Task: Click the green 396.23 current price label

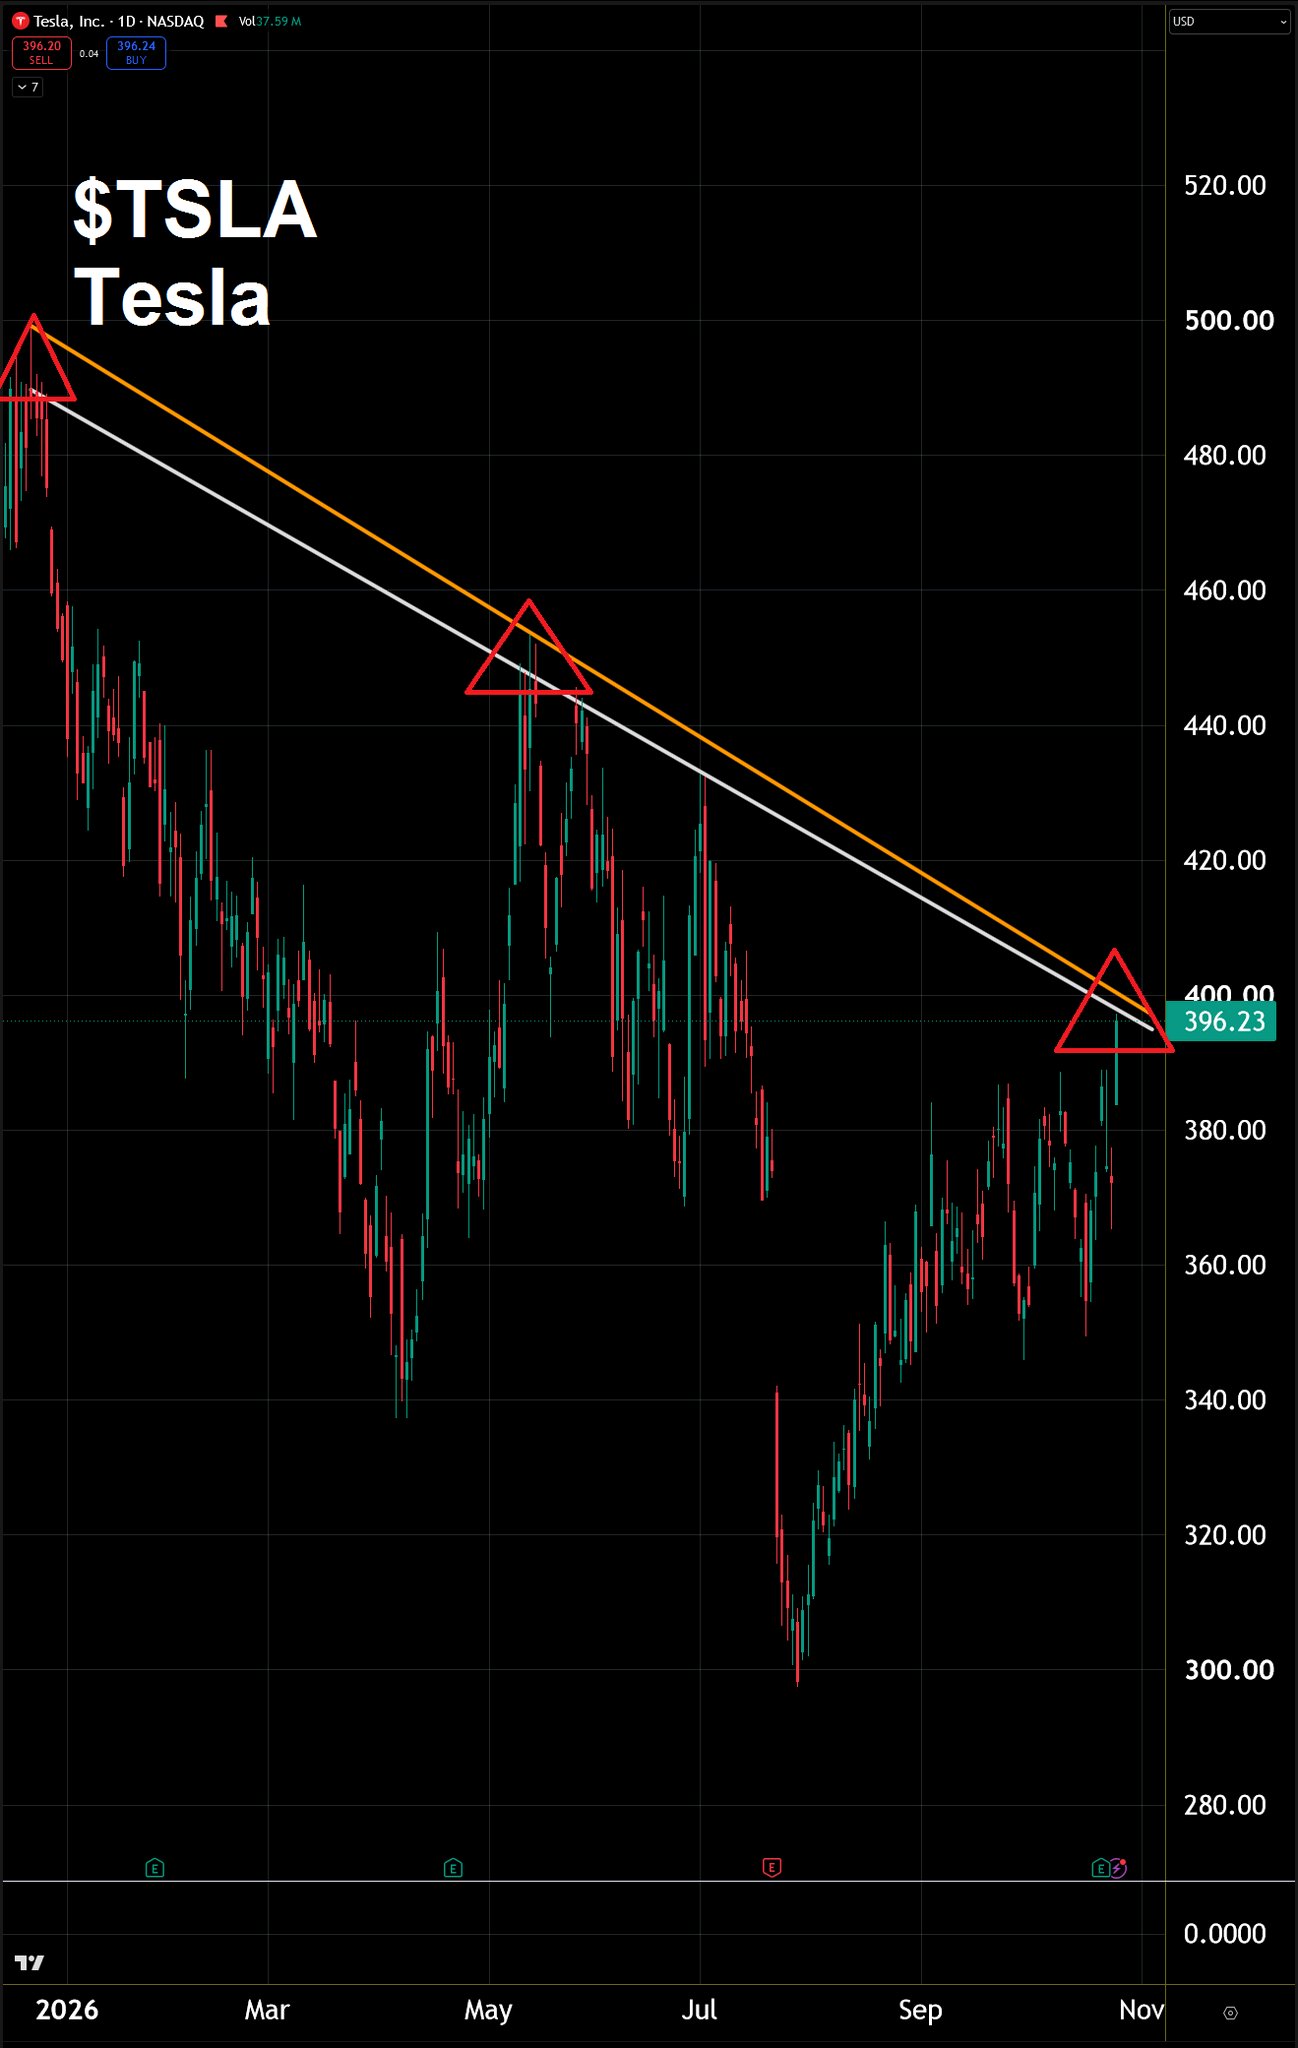Action: coord(1222,1021)
